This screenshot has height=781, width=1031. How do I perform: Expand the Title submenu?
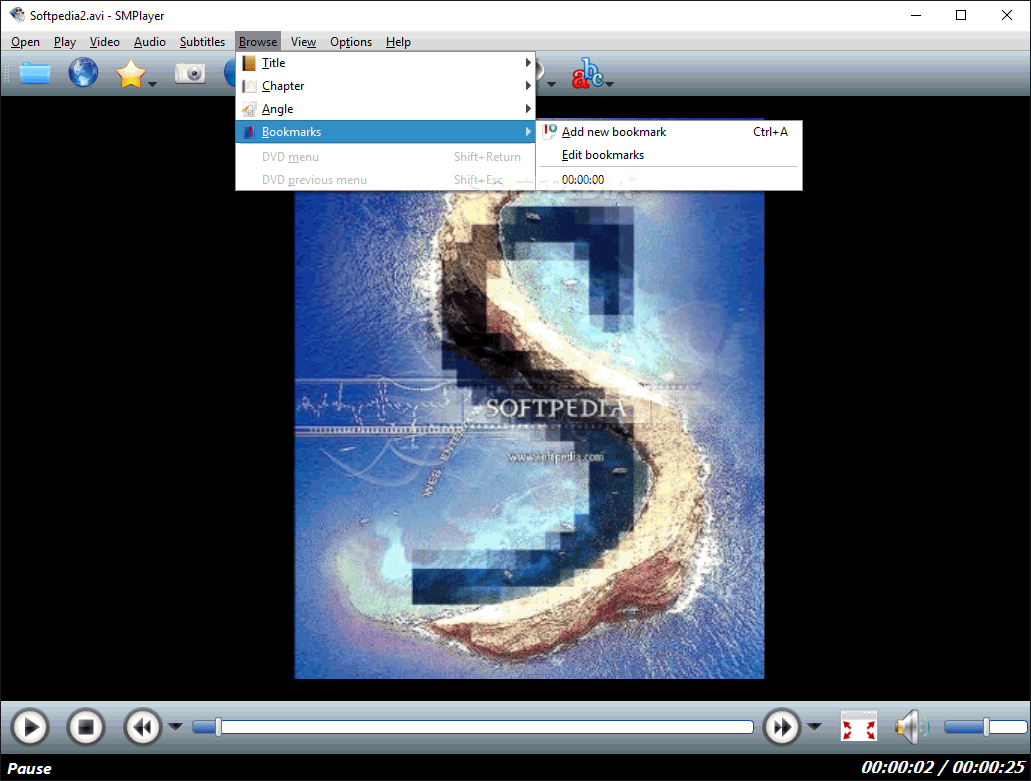point(385,62)
